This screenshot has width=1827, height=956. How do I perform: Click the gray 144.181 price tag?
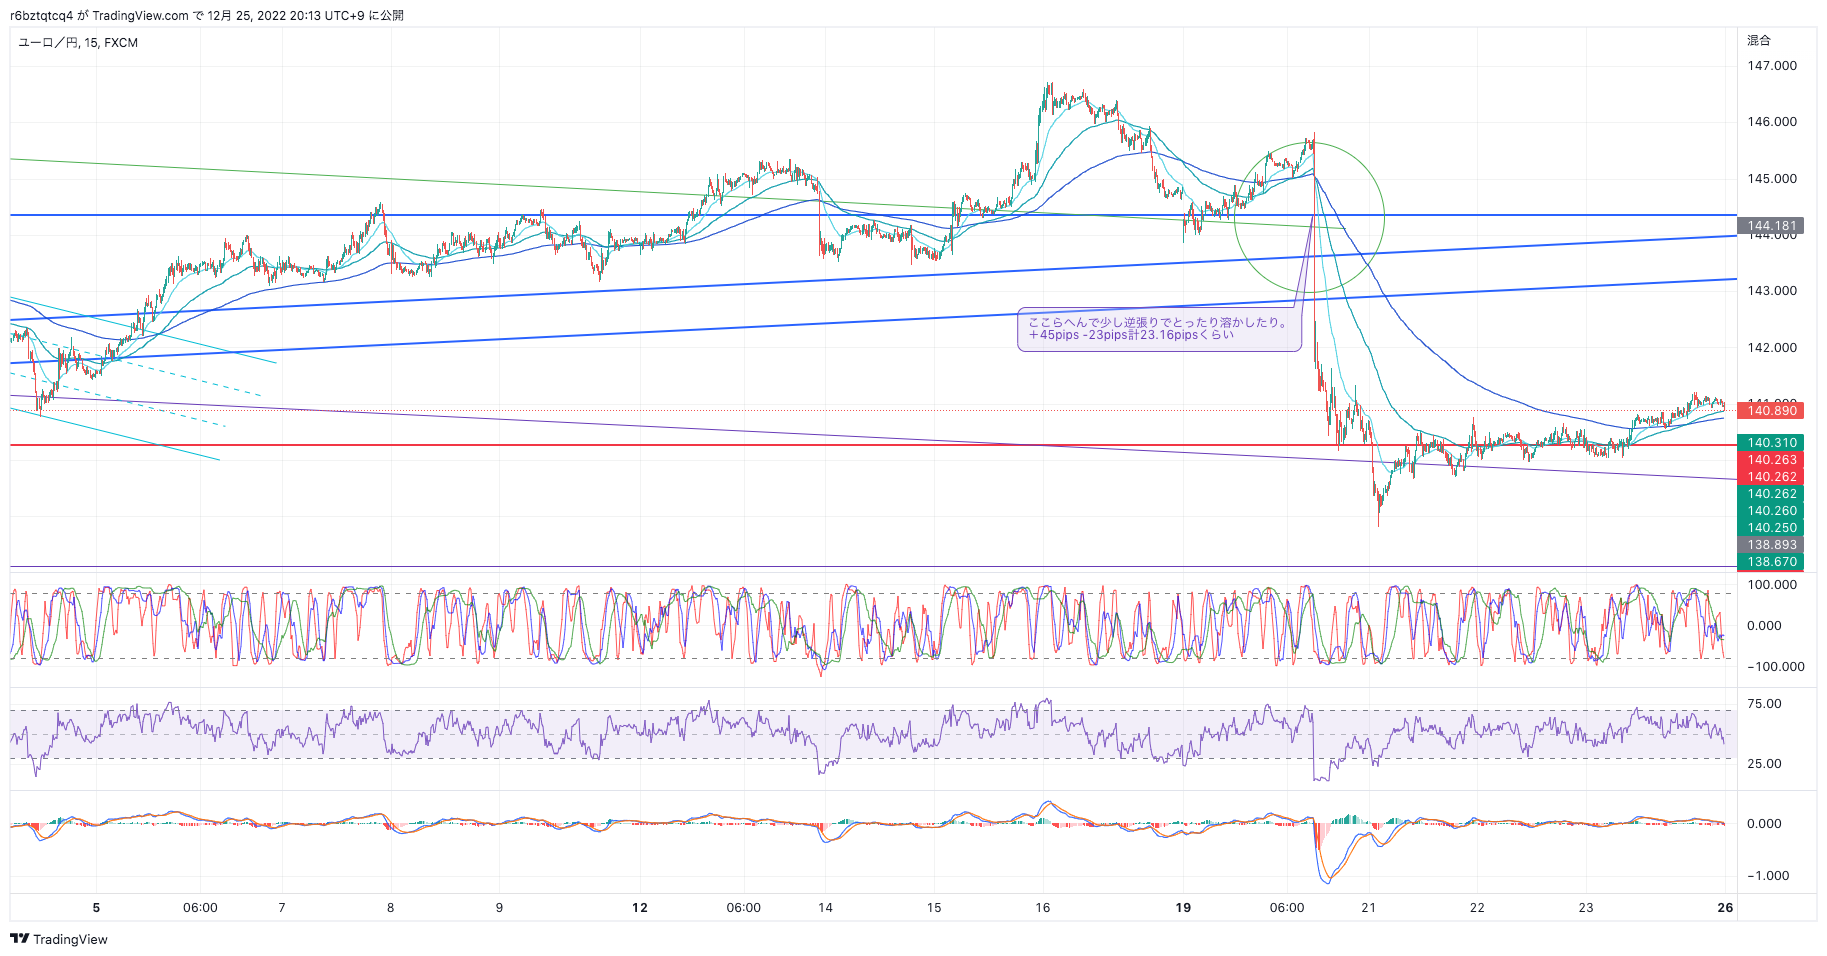coord(1771,226)
